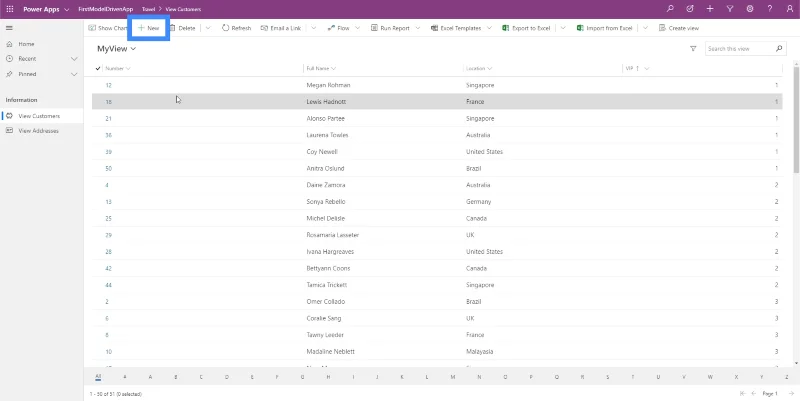The image size is (800, 401).
Task: Open the task flow checkmark-circle icon
Action: [x=690, y=9]
